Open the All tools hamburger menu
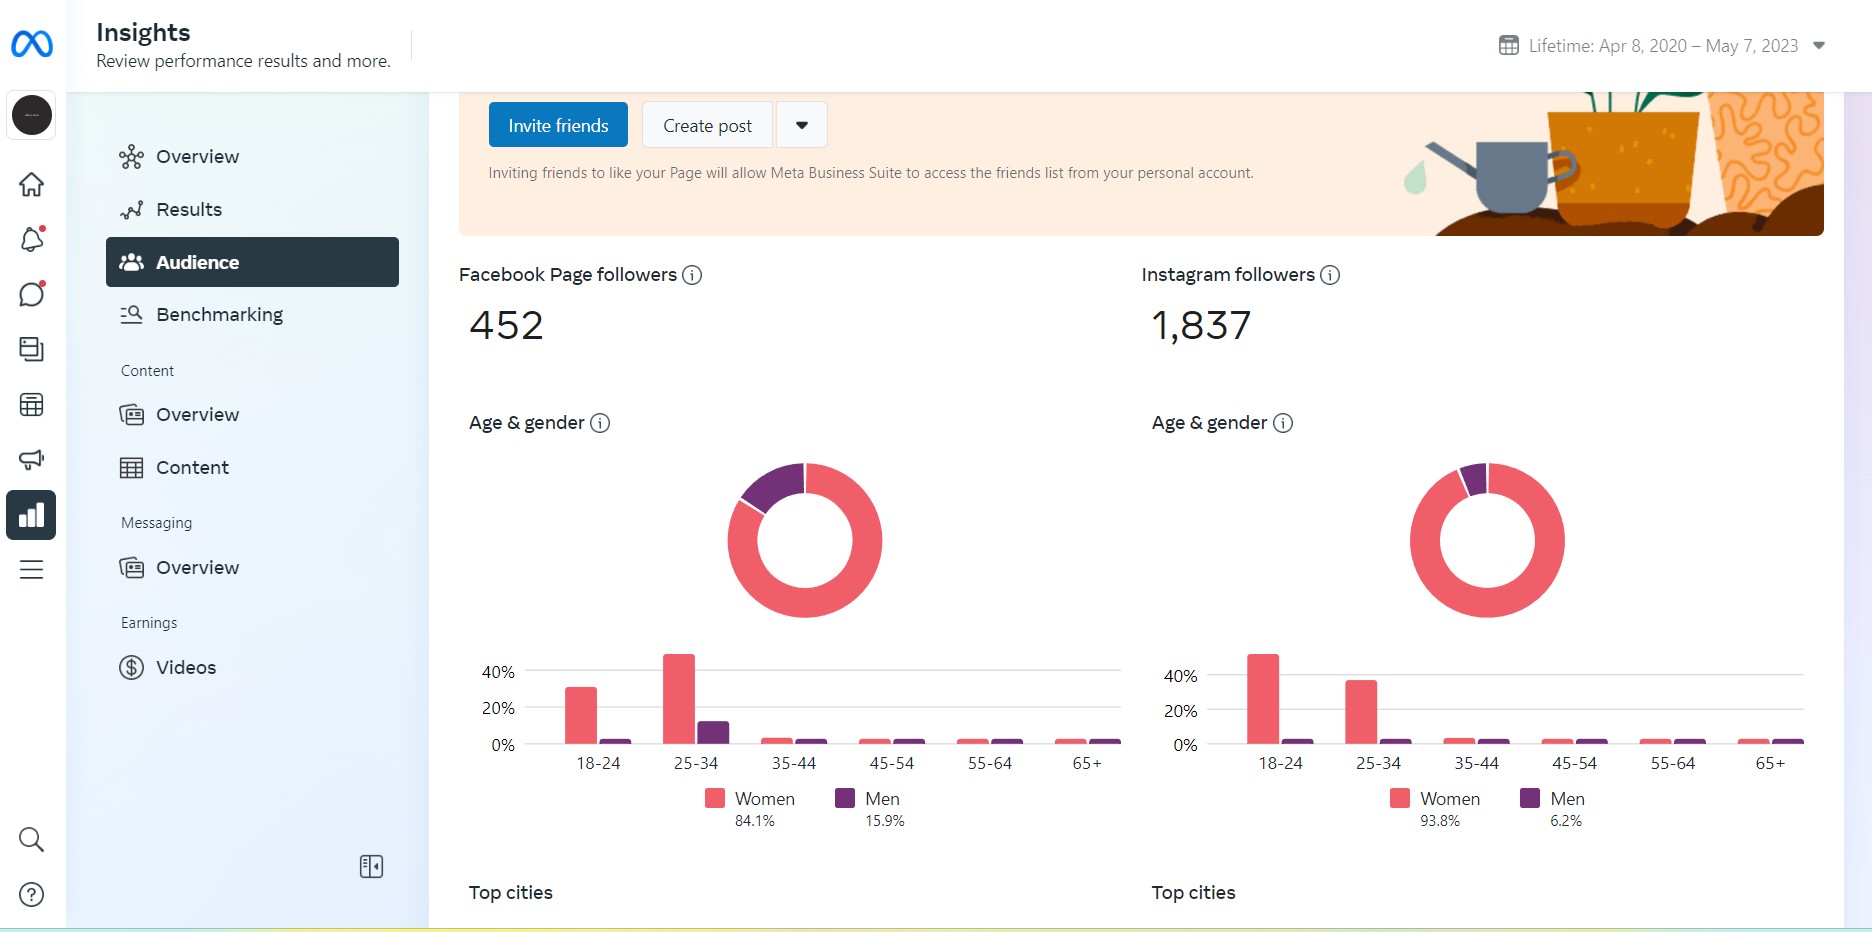 click(32, 570)
